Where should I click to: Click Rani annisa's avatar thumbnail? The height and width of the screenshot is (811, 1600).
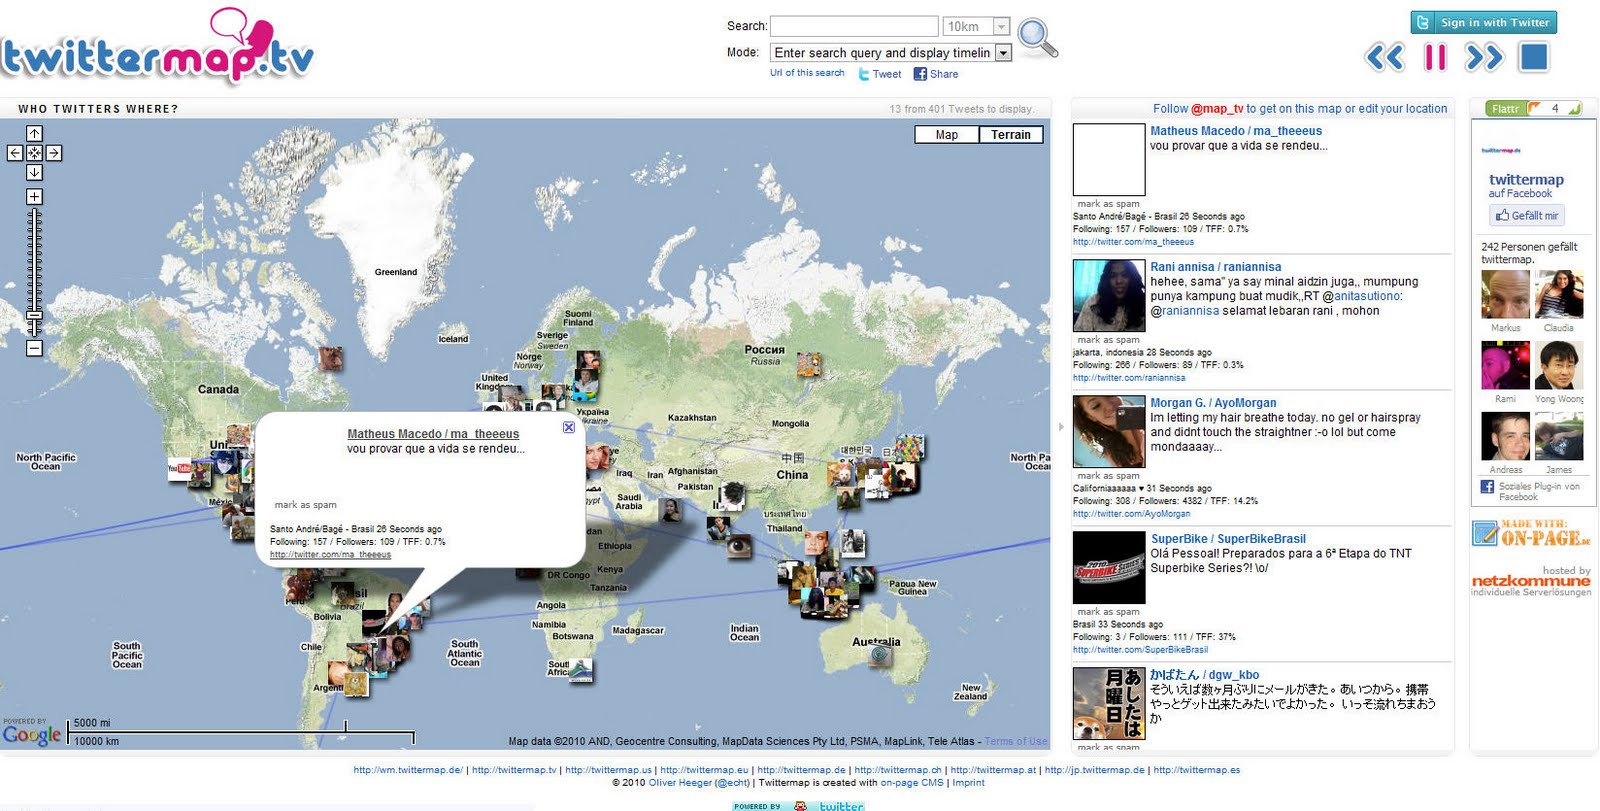(x=1109, y=296)
